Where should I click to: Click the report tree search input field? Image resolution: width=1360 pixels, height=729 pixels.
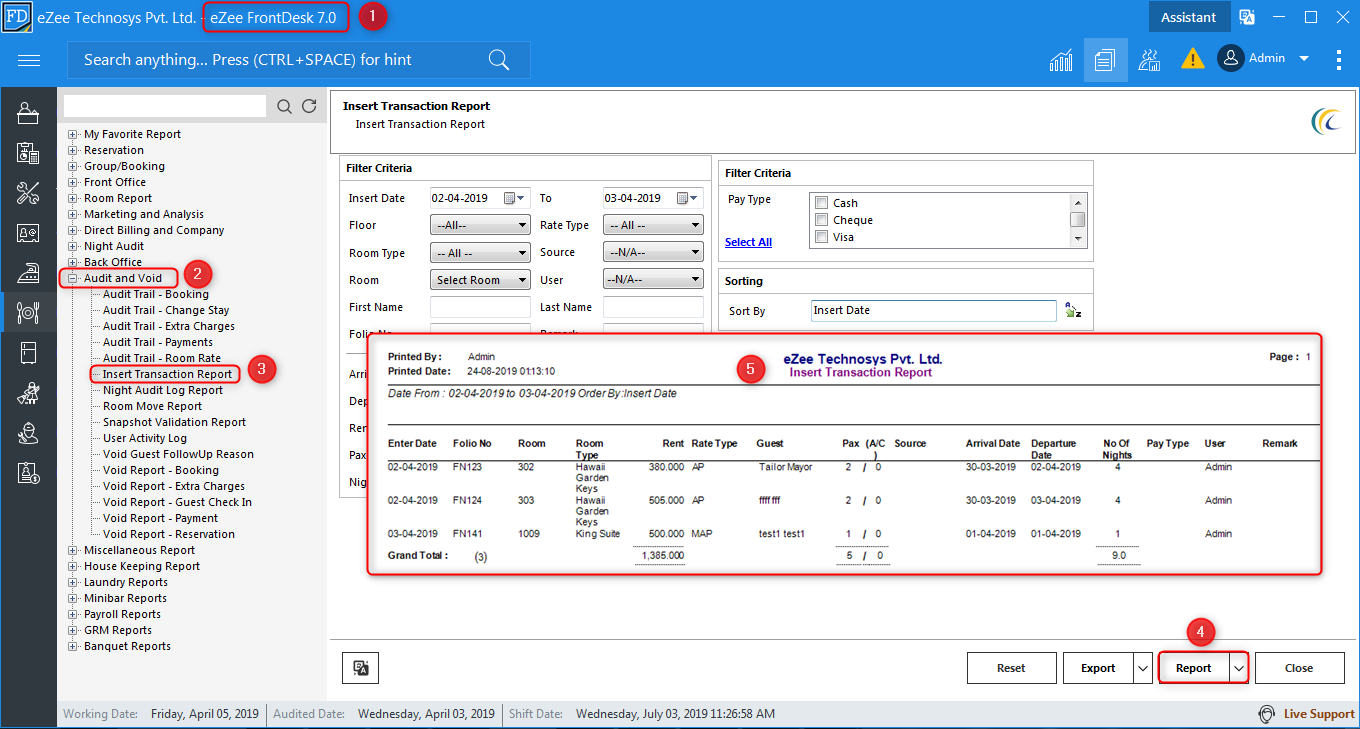click(x=165, y=106)
